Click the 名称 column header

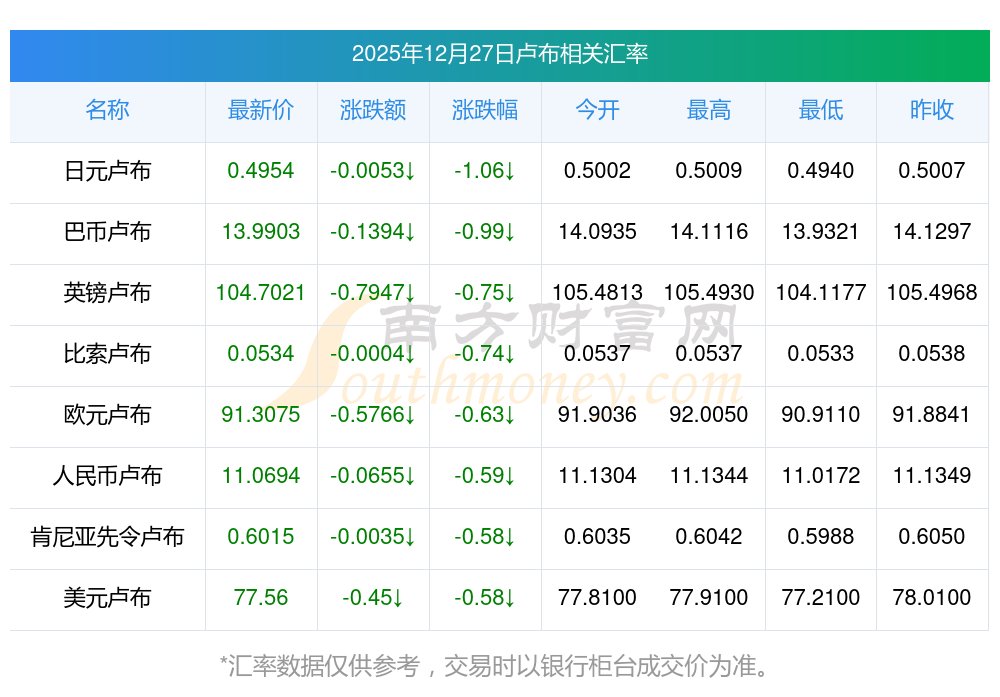[x=107, y=110]
